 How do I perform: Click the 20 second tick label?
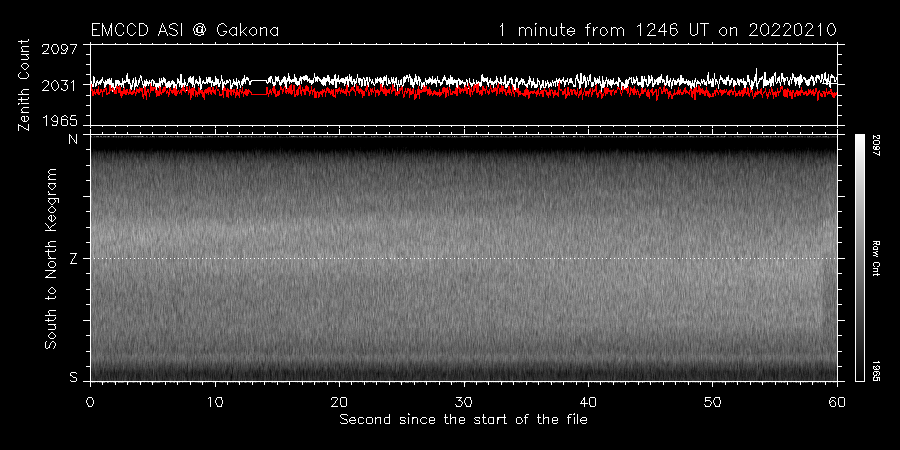(339, 402)
